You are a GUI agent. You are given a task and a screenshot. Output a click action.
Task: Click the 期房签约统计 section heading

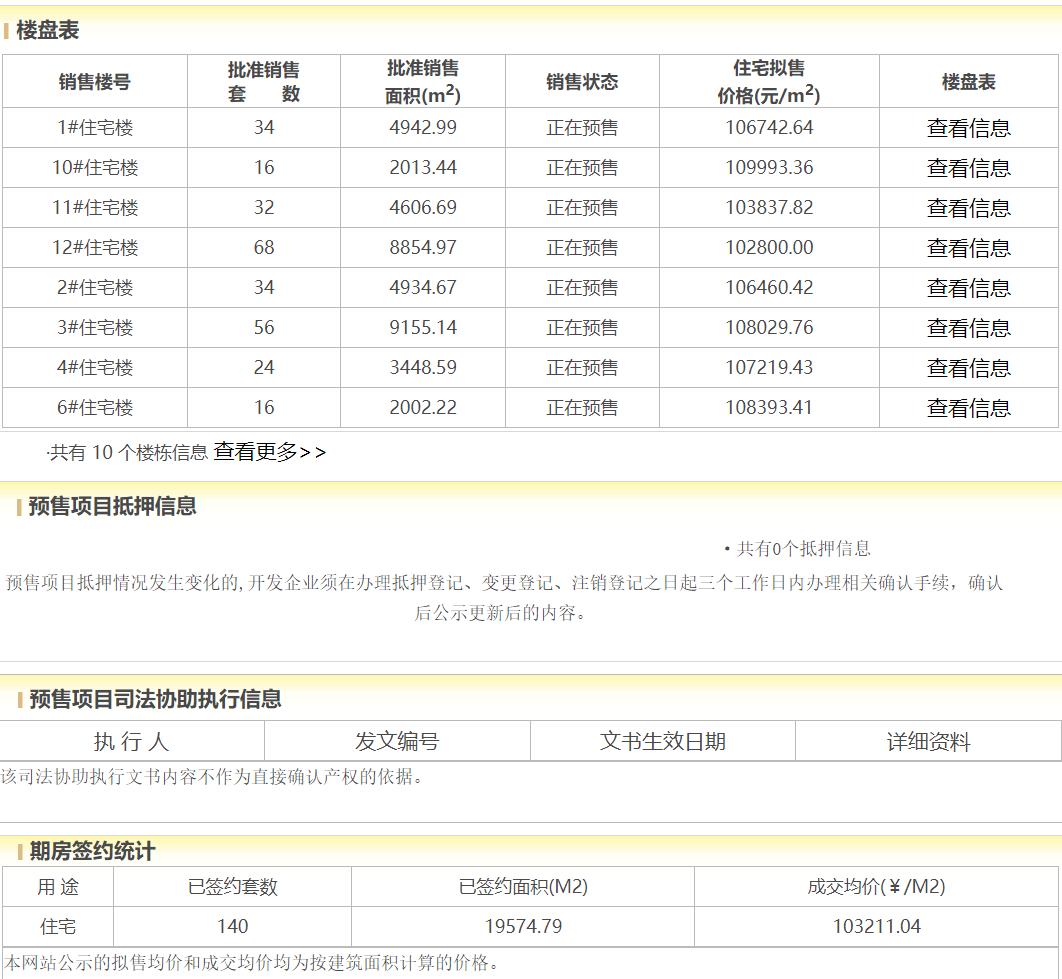pyautogui.click(x=92, y=851)
